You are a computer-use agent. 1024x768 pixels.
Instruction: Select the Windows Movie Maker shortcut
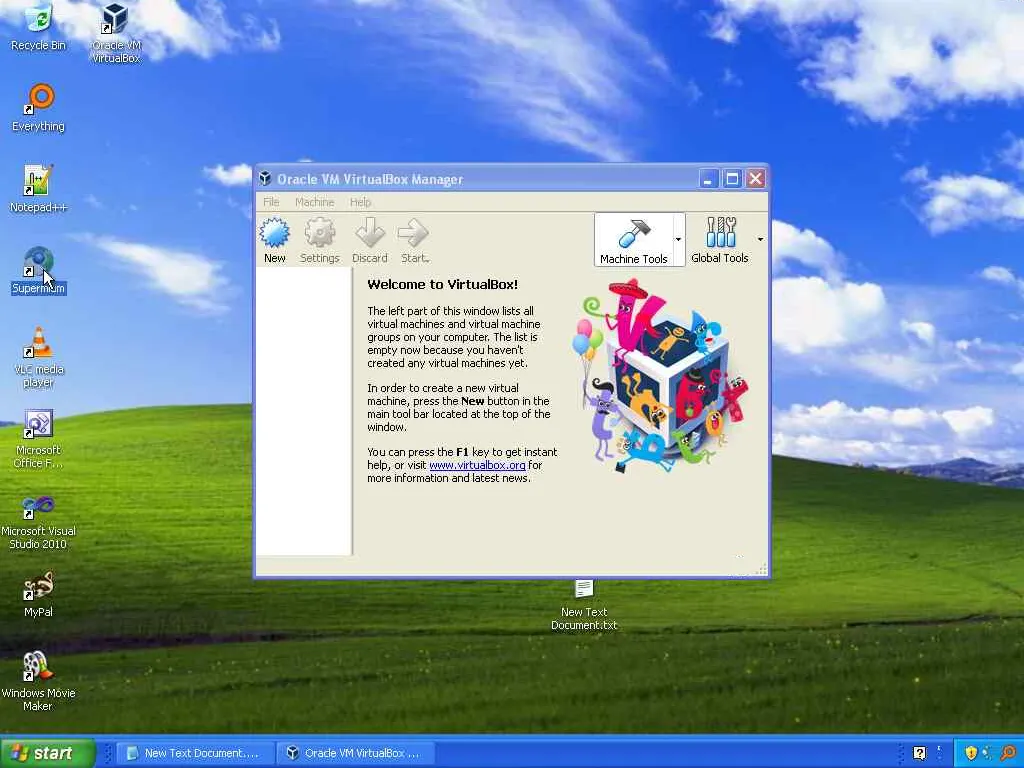point(39,680)
